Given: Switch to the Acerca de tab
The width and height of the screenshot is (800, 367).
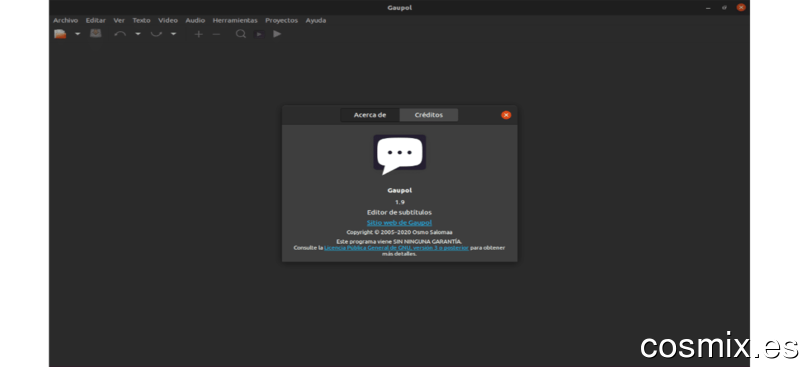Looking at the screenshot, I should pos(370,115).
